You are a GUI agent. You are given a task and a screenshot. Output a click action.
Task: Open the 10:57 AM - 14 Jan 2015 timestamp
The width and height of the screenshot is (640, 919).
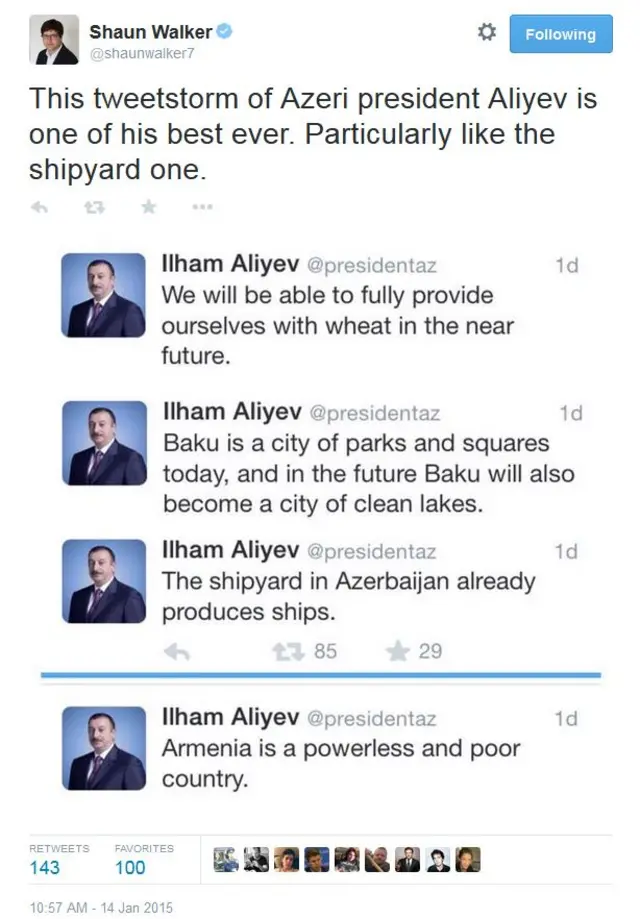(x=87, y=908)
